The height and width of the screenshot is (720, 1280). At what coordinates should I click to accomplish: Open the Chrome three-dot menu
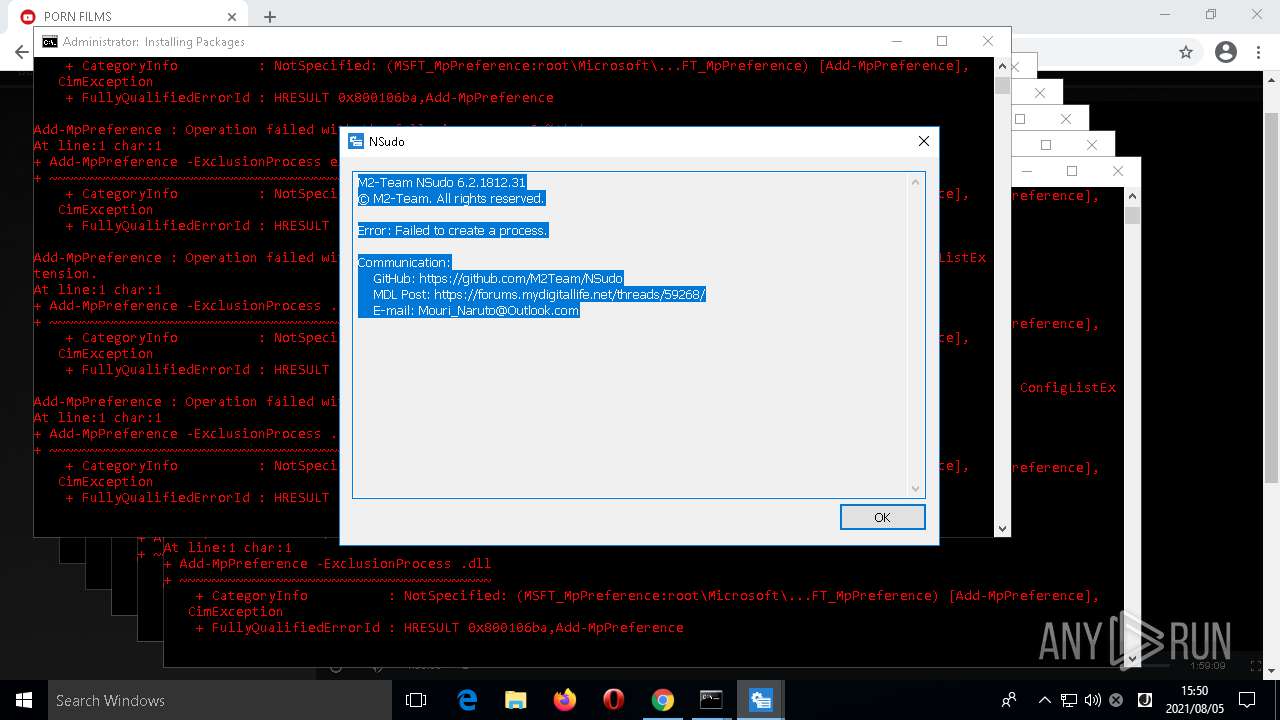(1260, 53)
